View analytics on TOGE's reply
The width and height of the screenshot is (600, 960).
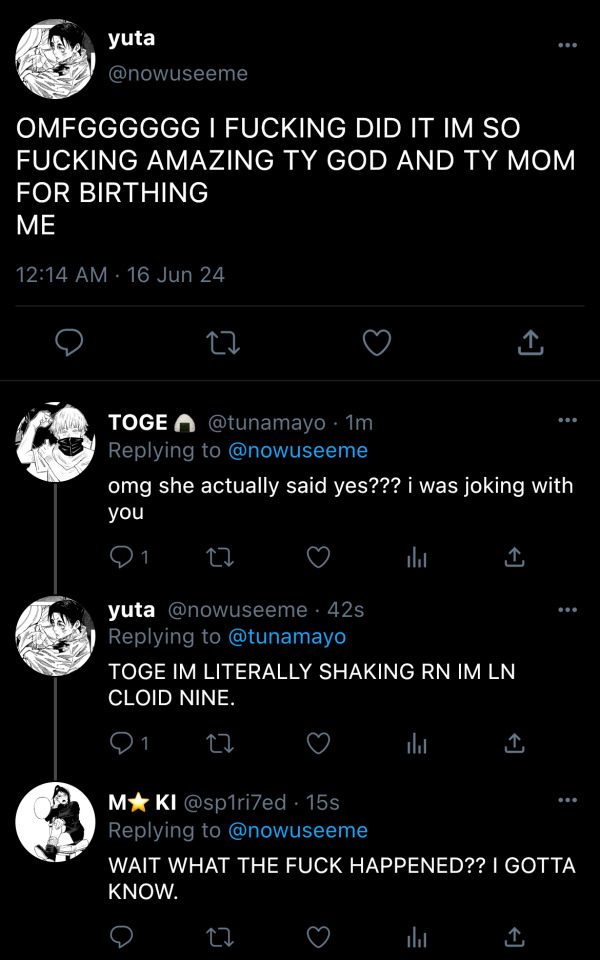coord(416,557)
